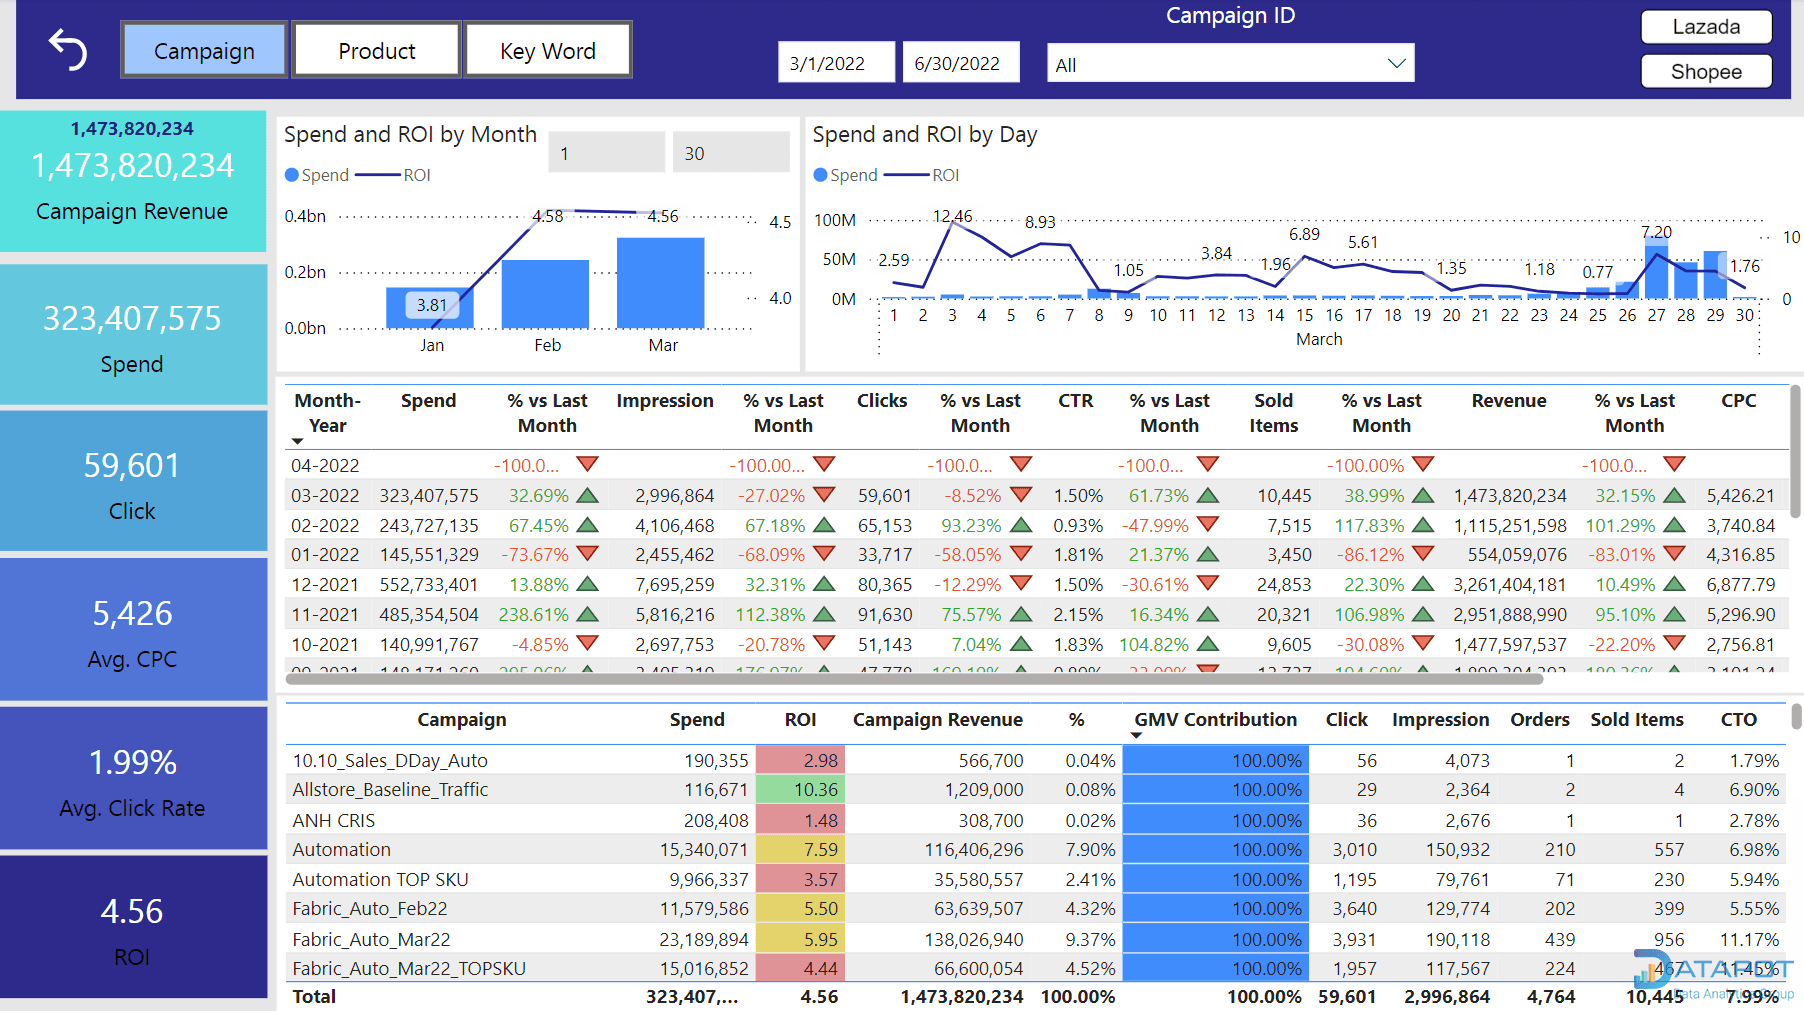The height and width of the screenshot is (1011, 1804).
Task: Click the Month-Year sort arrow
Action: coord(297,441)
